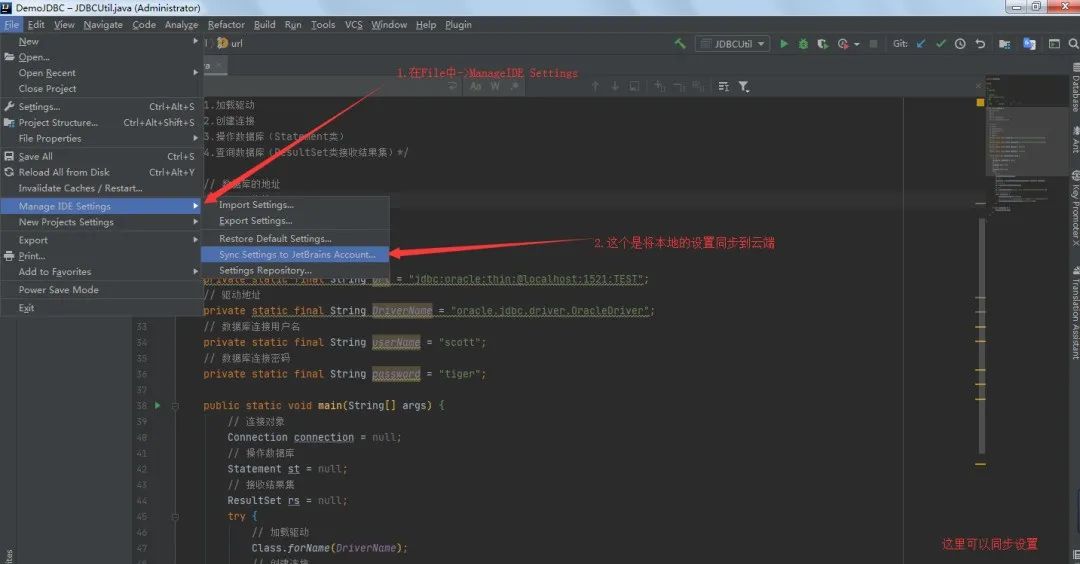The height and width of the screenshot is (564, 1080).
Task: Open the Navigate menu
Action: pos(103,25)
